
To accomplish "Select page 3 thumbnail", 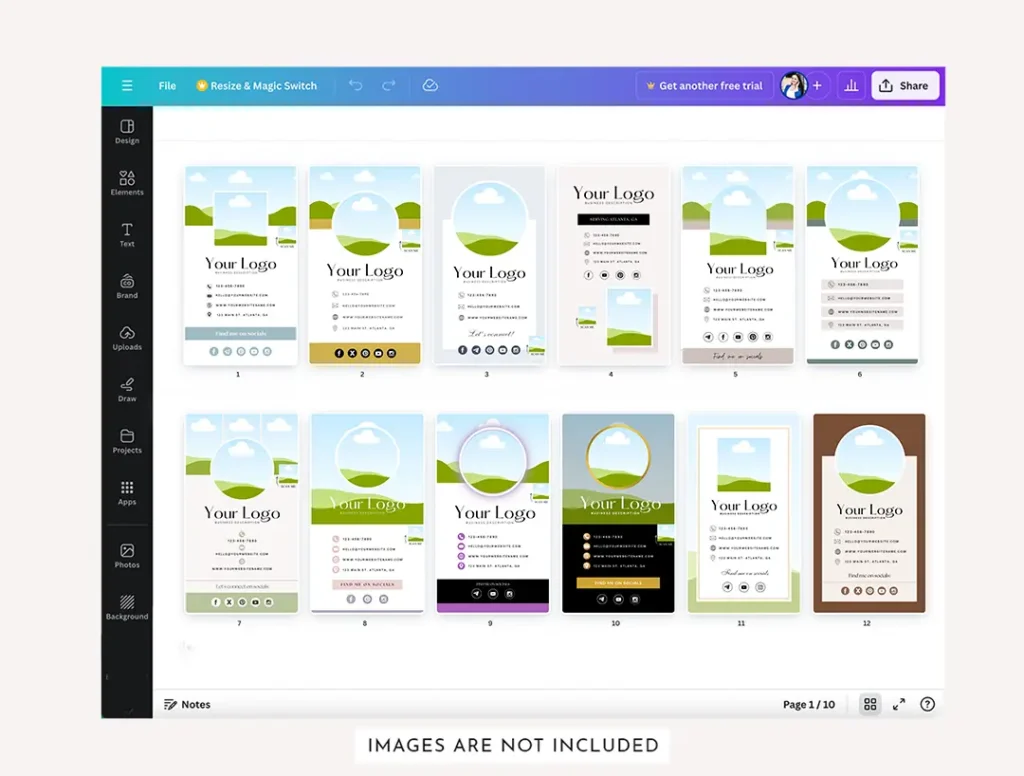I will click(x=490, y=265).
